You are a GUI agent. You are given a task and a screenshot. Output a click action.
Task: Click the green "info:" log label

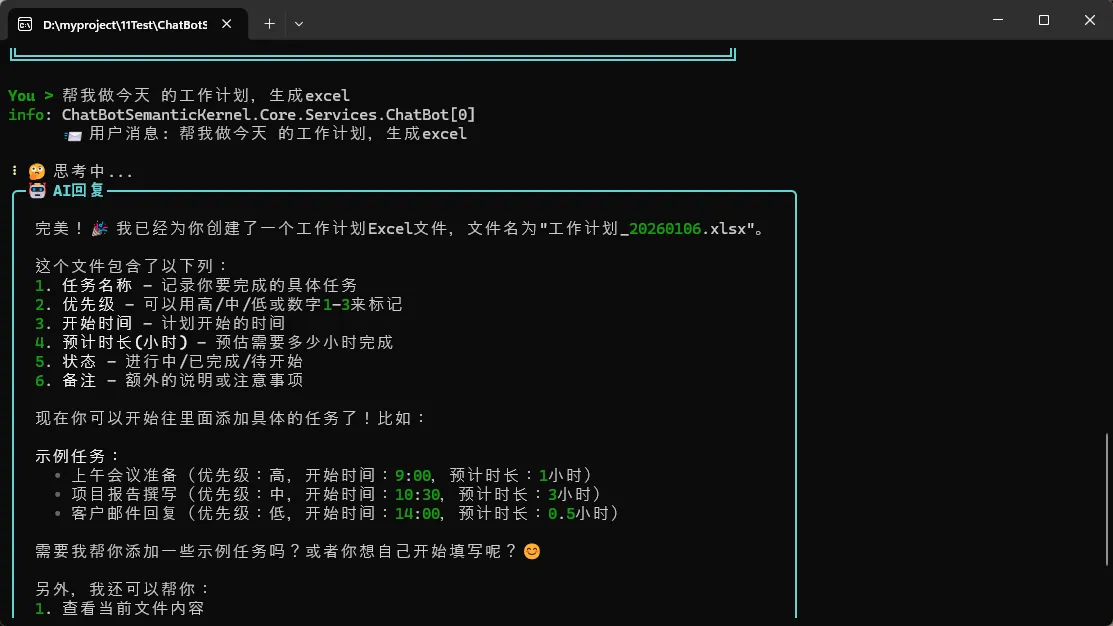point(26,115)
